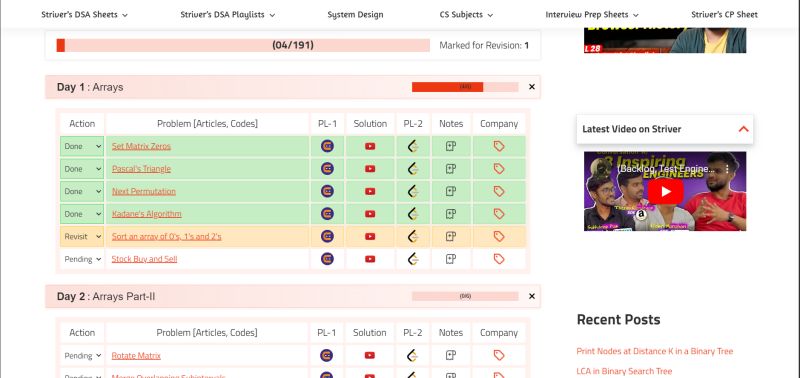
Task: Open PL-1 coding link for Stock Buy and Sell
Action: (x=327, y=259)
